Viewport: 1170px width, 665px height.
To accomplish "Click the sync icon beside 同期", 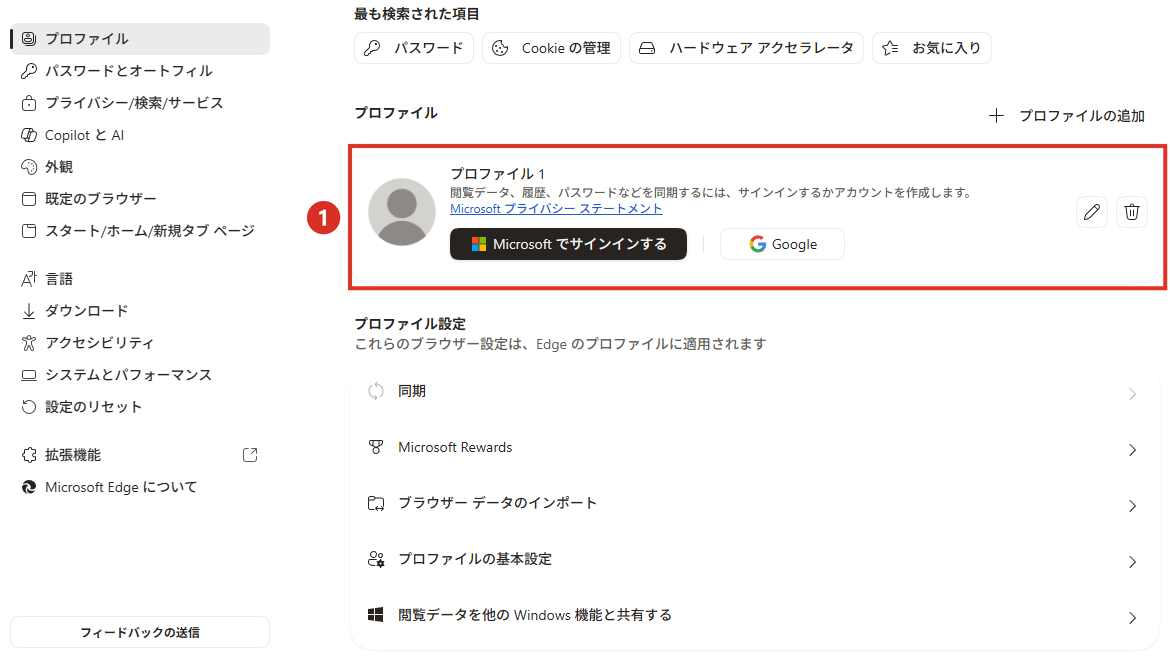I will pos(376,391).
